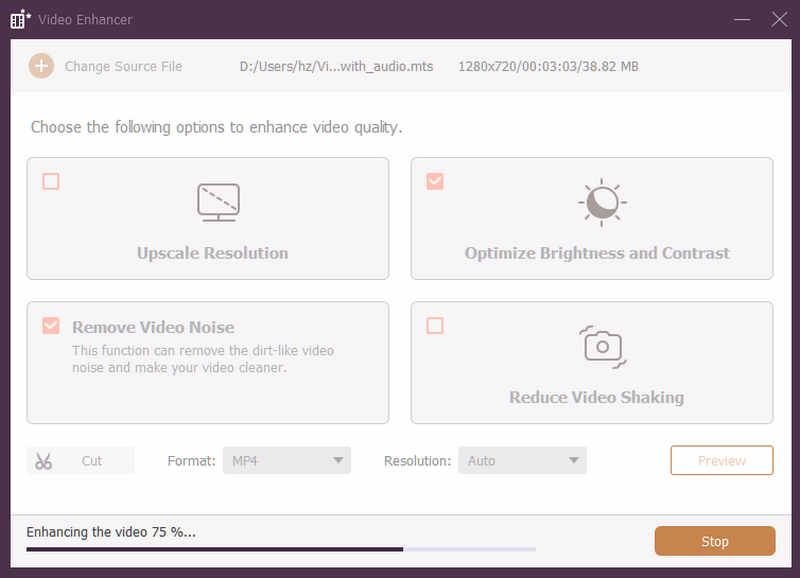
Task: Open the Format dropdown showing MP4
Action: [287, 461]
